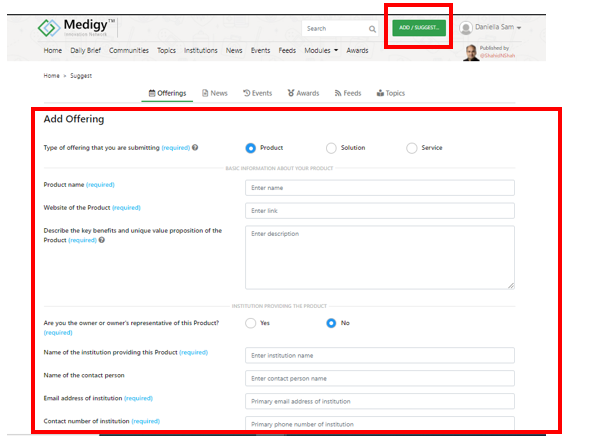Click Daniella Sam's user avatar icon
The image size is (591, 448).
coord(466,28)
